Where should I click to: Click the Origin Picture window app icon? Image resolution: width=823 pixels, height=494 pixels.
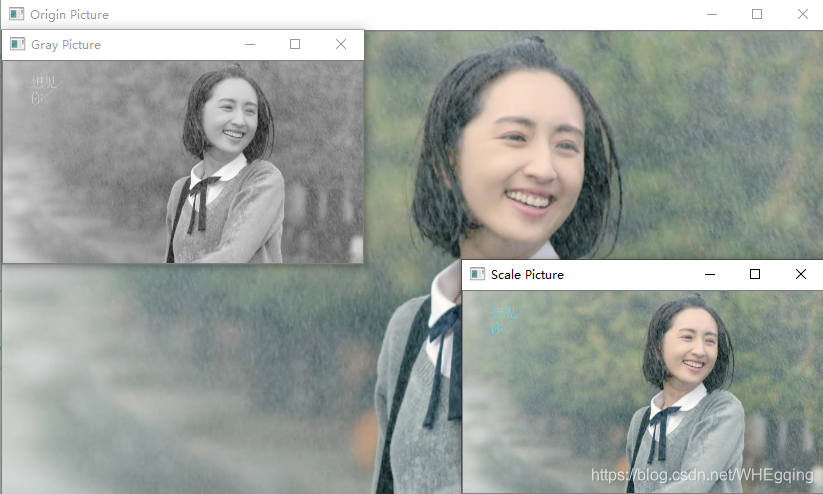click(x=16, y=14)
